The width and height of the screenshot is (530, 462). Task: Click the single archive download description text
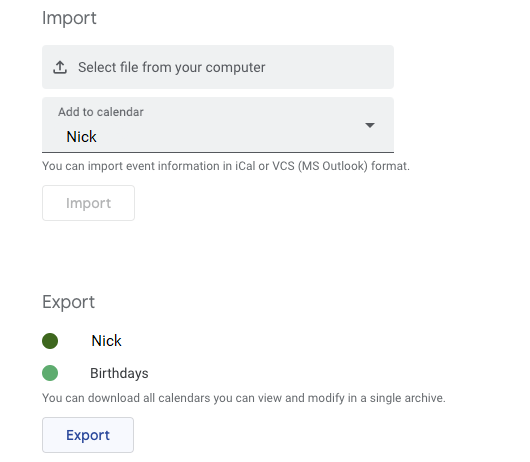coord(244,398)
